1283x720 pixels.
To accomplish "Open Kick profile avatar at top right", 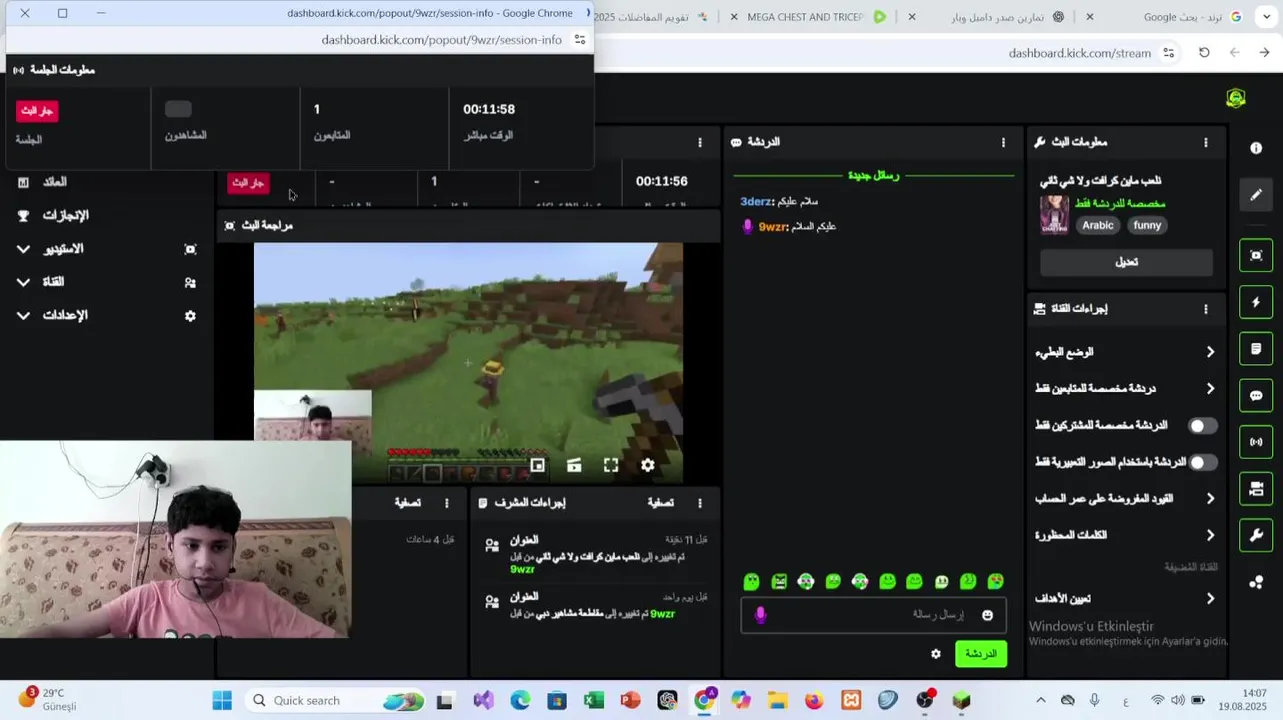I will point(1236,98).
